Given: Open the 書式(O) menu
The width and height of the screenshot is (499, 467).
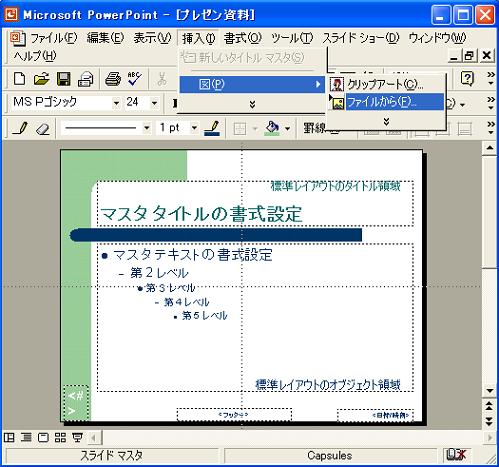Looking at the screenshot, I should pyautogui.click(x=243, y=38).
